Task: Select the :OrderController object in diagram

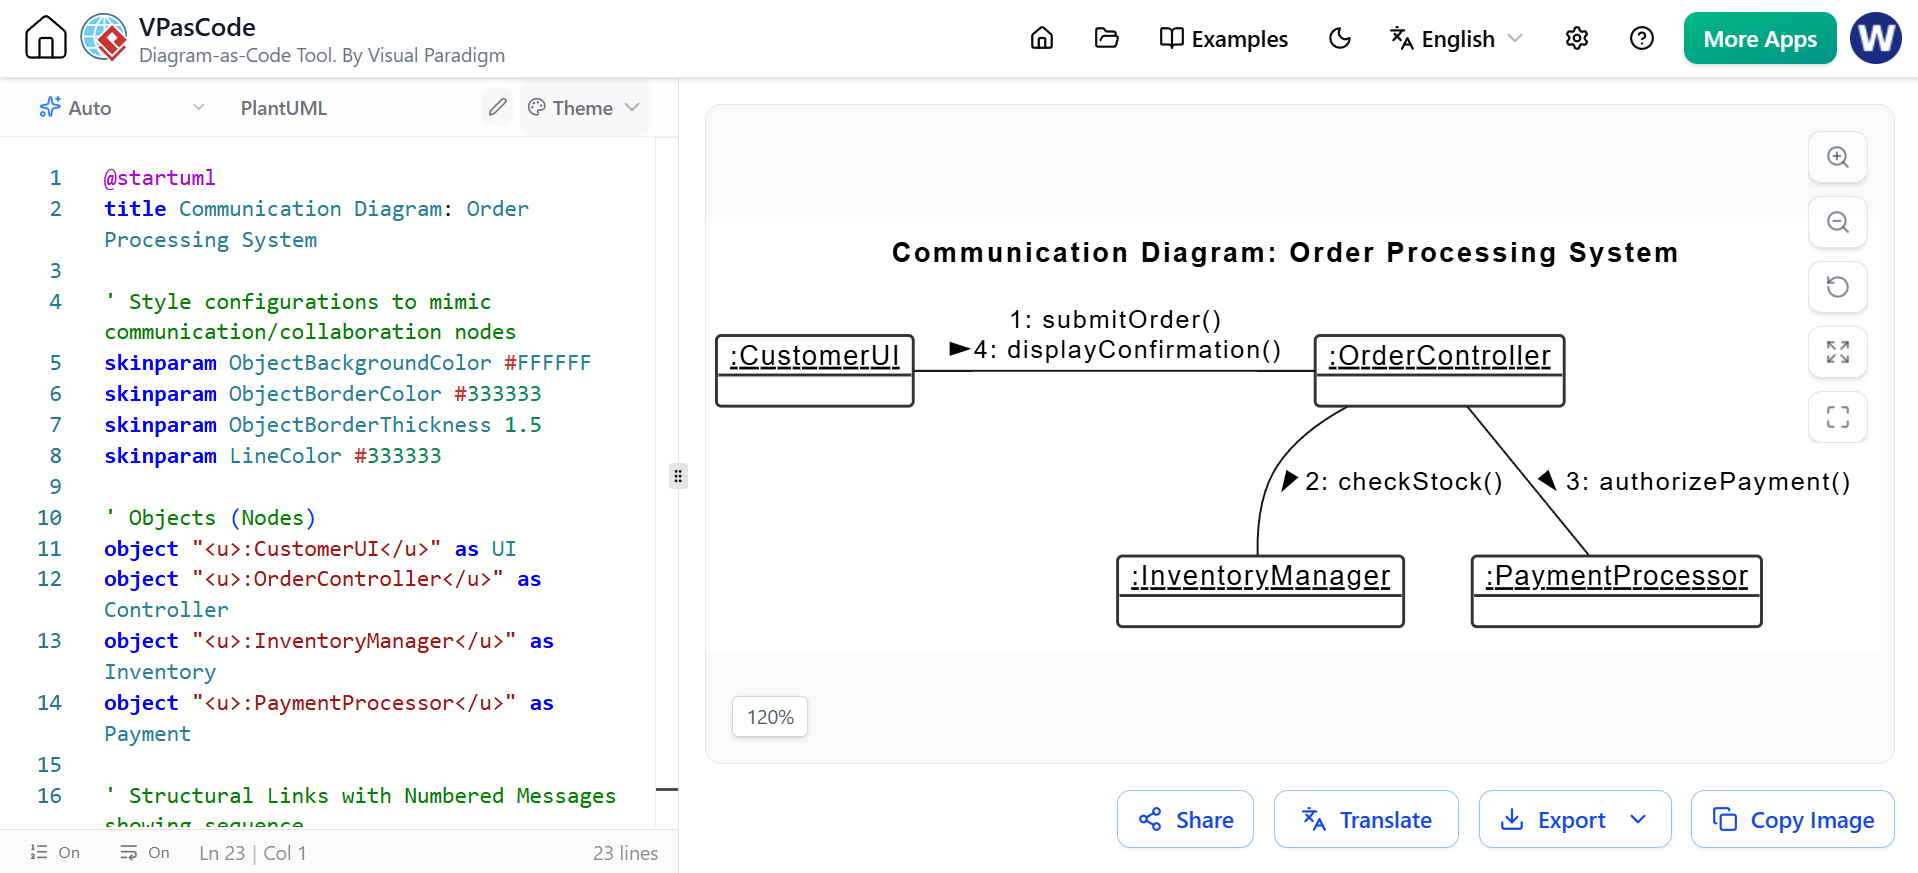Action: [1440, 370]
